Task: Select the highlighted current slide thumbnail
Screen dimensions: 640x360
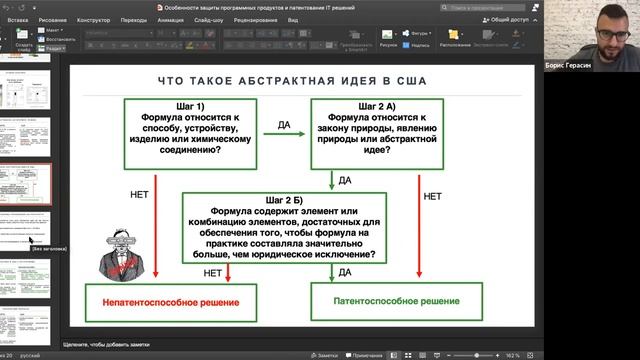Action: tap(25, 184)
